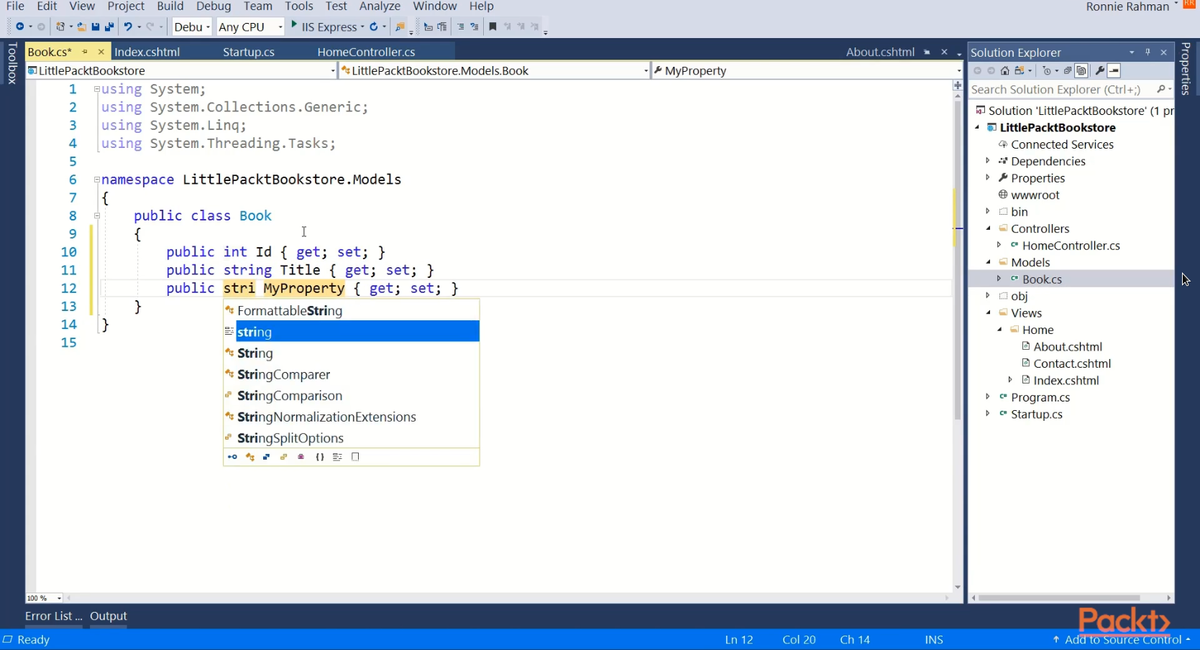Click the browser refresh icon beside IIS Express
The image size is (1200, 650).
[373, 26]
